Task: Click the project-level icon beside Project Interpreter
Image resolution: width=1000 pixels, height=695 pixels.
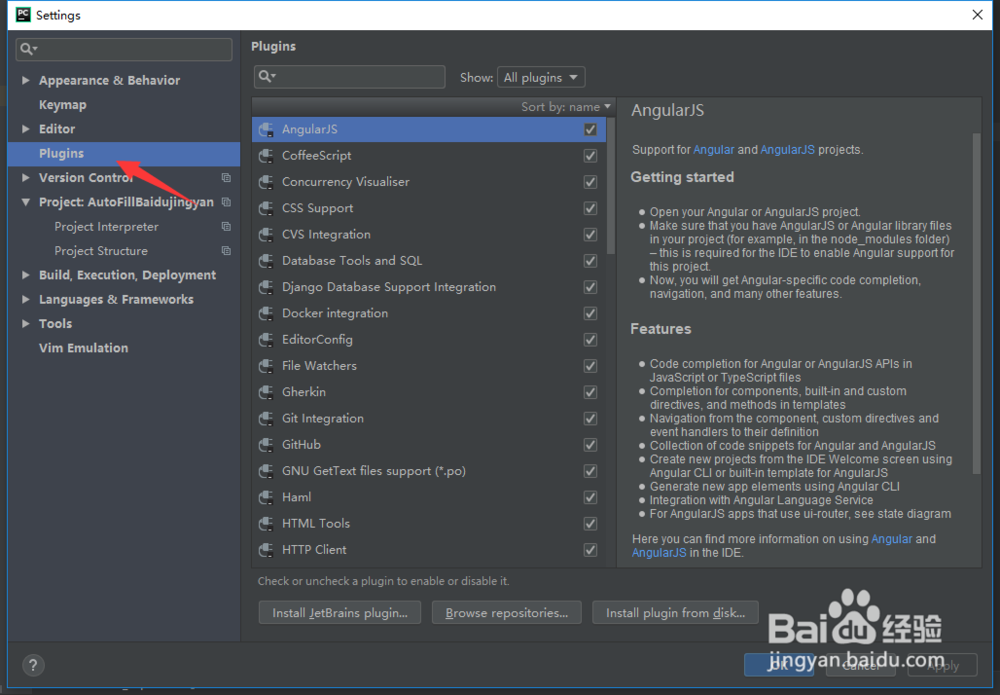Action: 226,226
